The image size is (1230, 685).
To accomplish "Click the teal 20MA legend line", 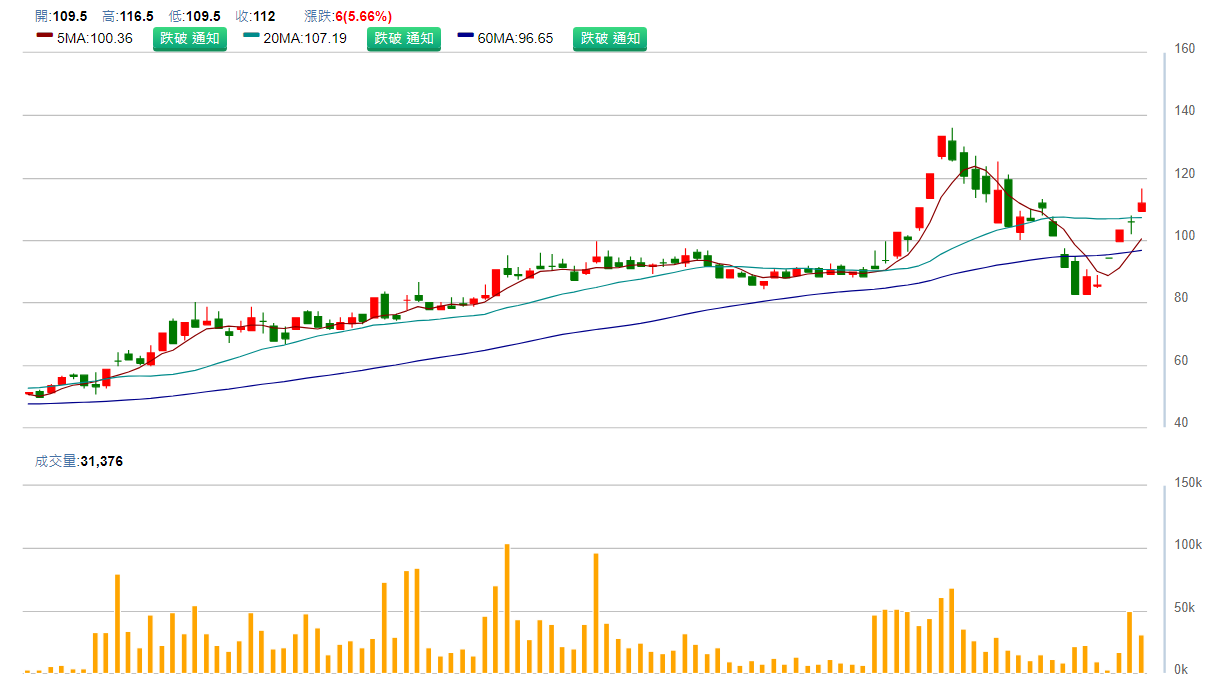I will pyautogui.click(x=250, y=35).
